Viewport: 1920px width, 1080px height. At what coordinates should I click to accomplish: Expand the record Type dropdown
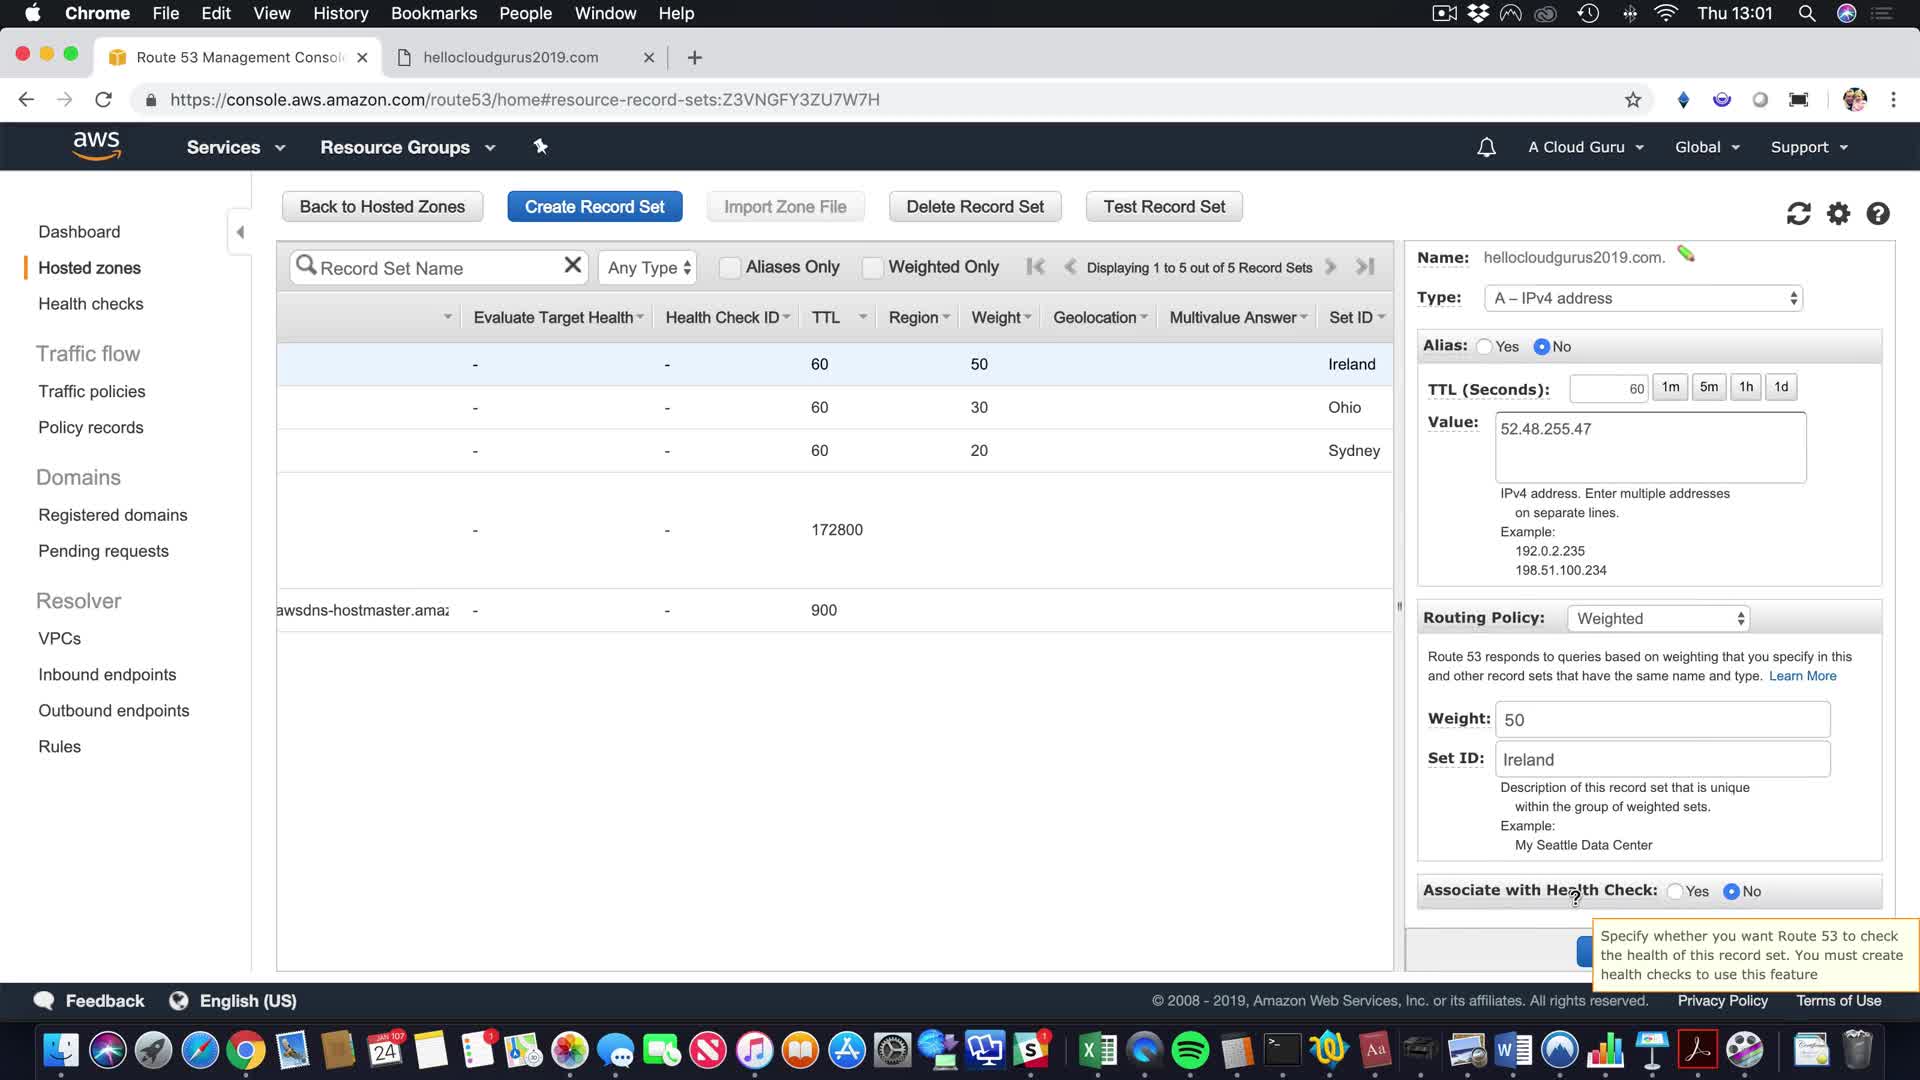pyautogui.click(x=1643, y=298)
